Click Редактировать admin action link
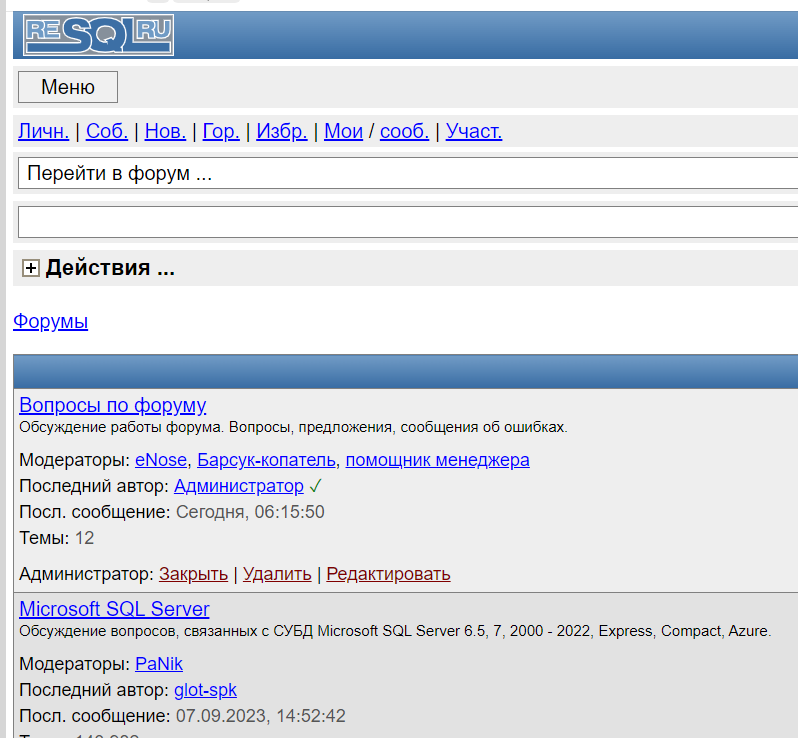 tap(388, 574)
